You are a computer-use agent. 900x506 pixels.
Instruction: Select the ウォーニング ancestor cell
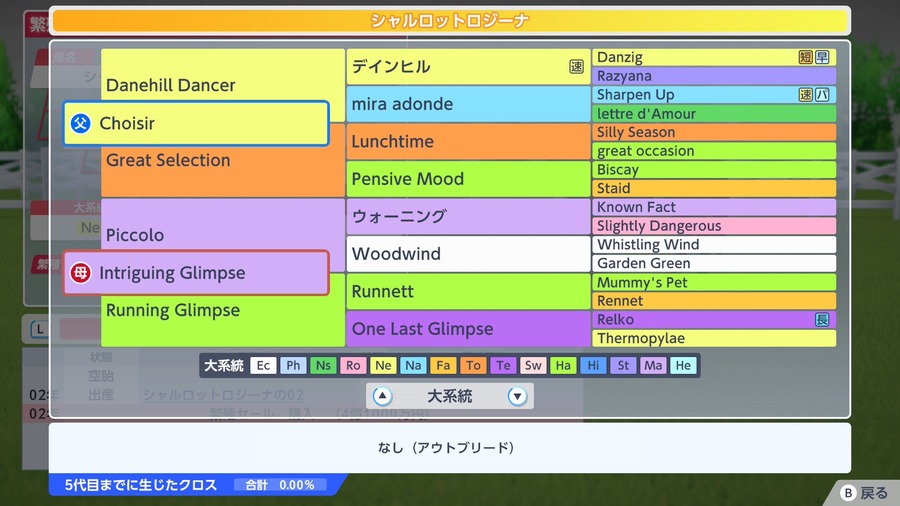coord(468,216)
